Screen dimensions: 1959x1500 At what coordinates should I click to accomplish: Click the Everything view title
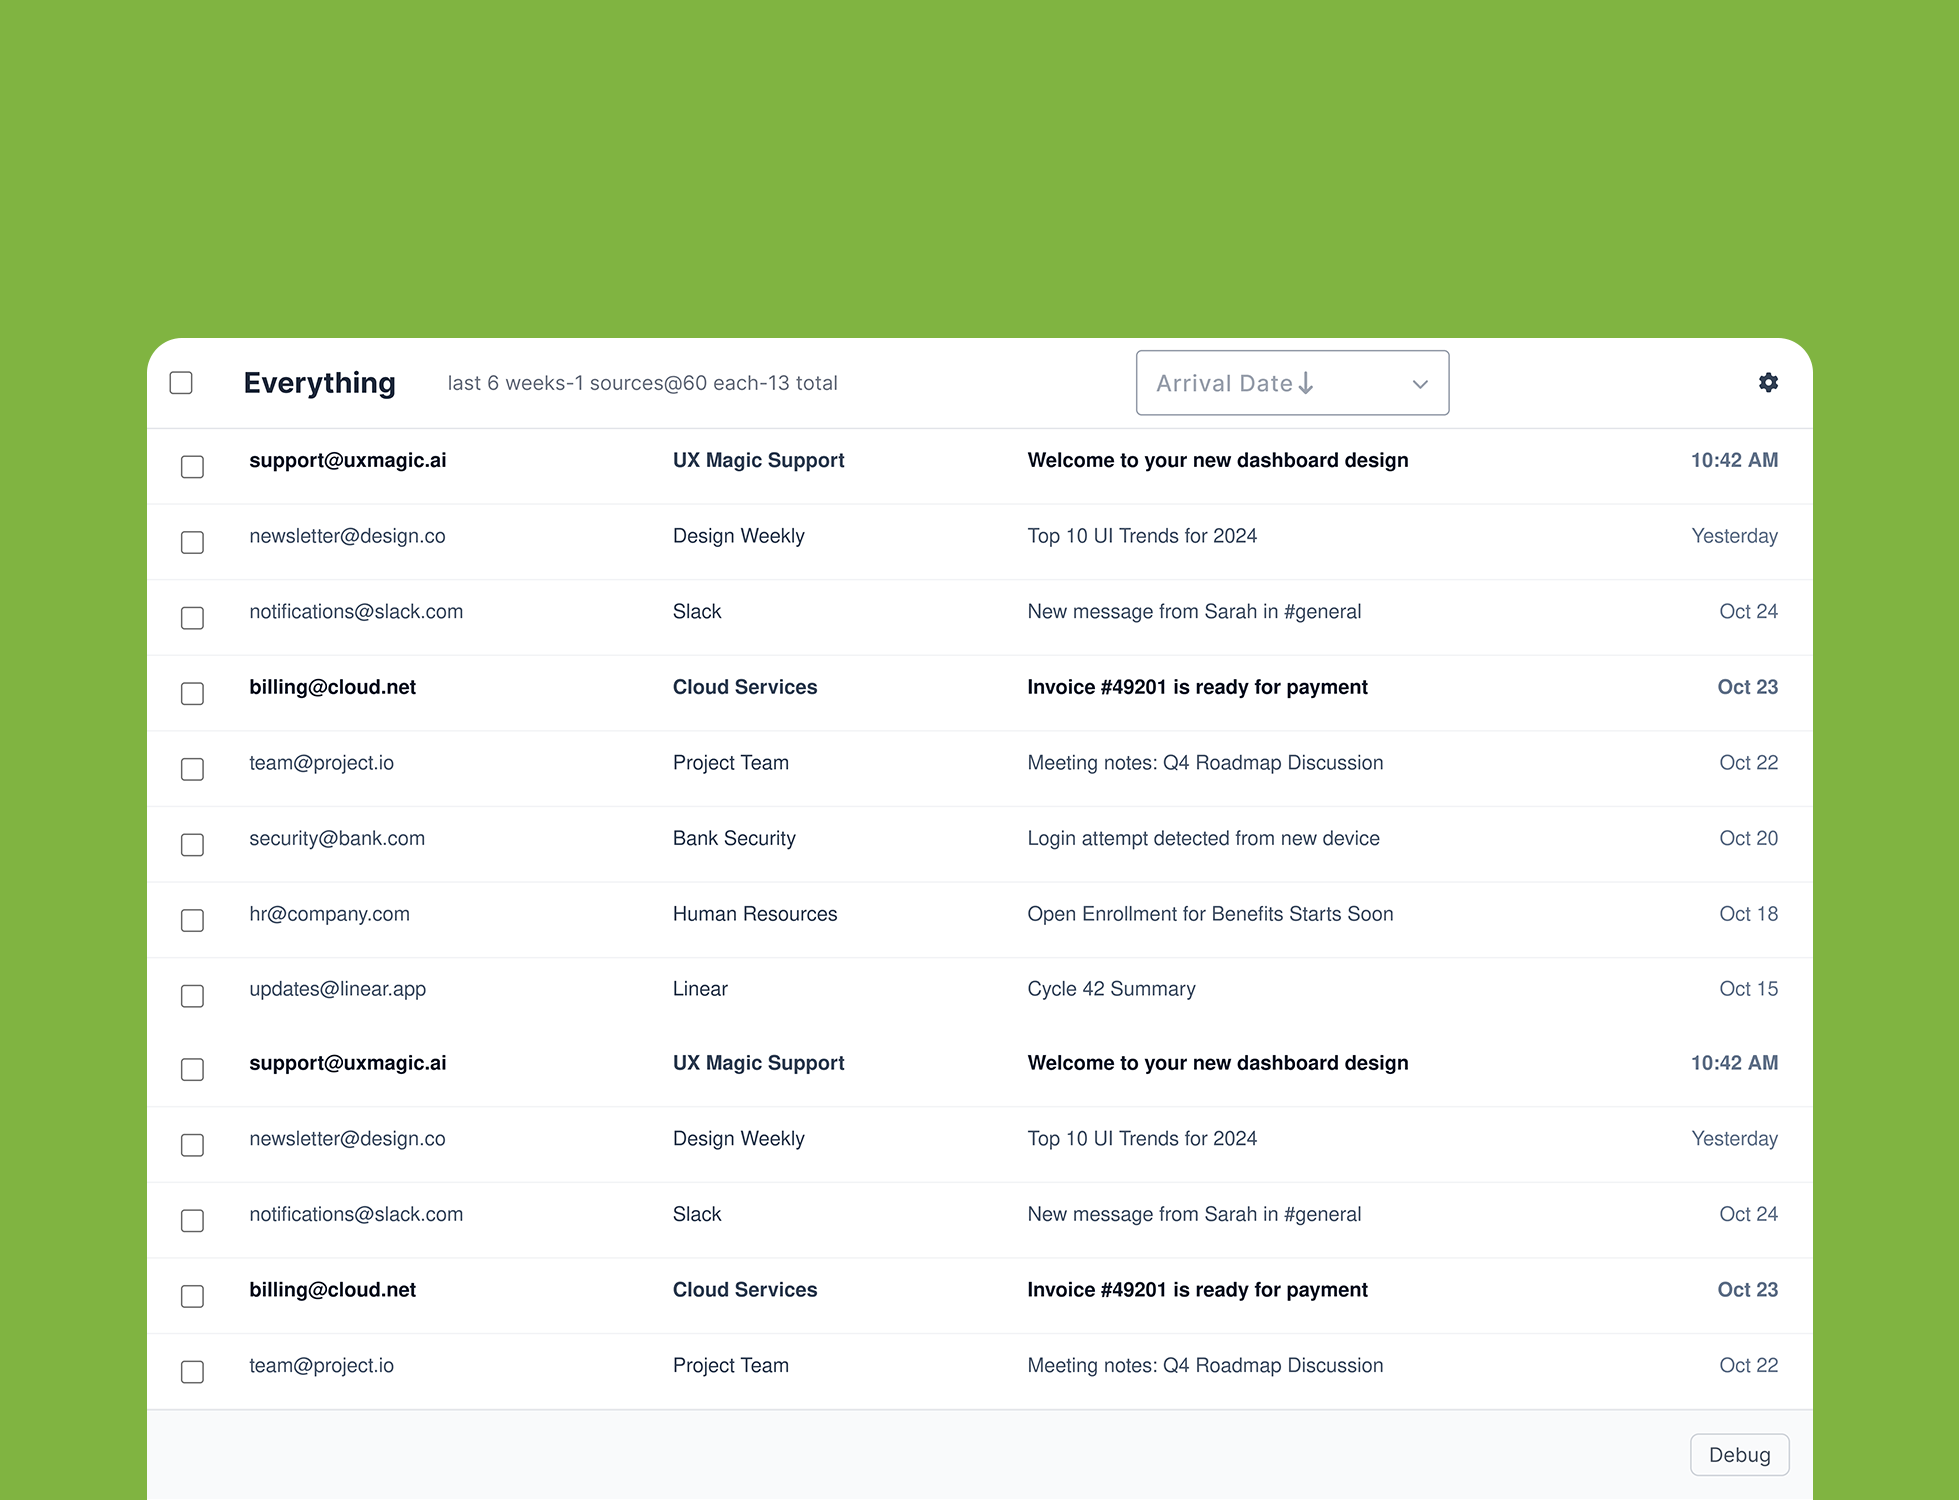coord(319,382)
